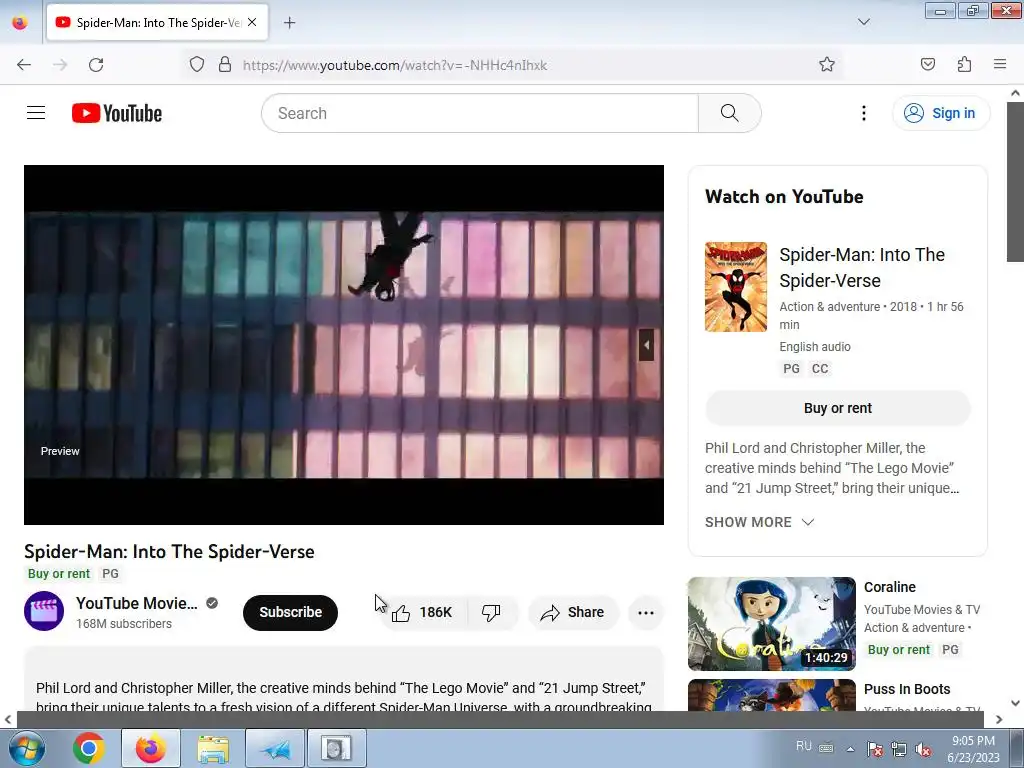Click the CC badge in Watch panel
The image size is (1024, 768).
point(820,369)
